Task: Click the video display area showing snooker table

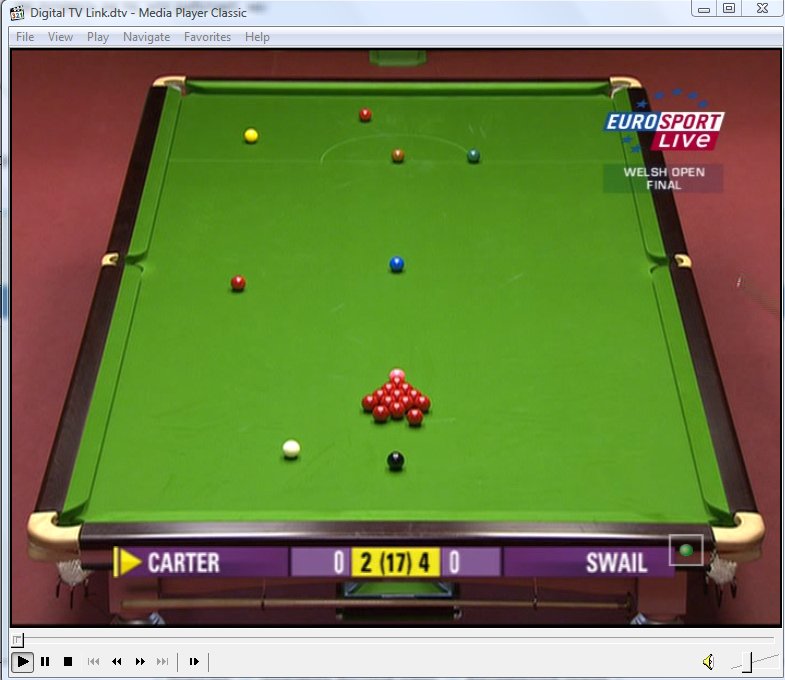Action: point(396,338)
